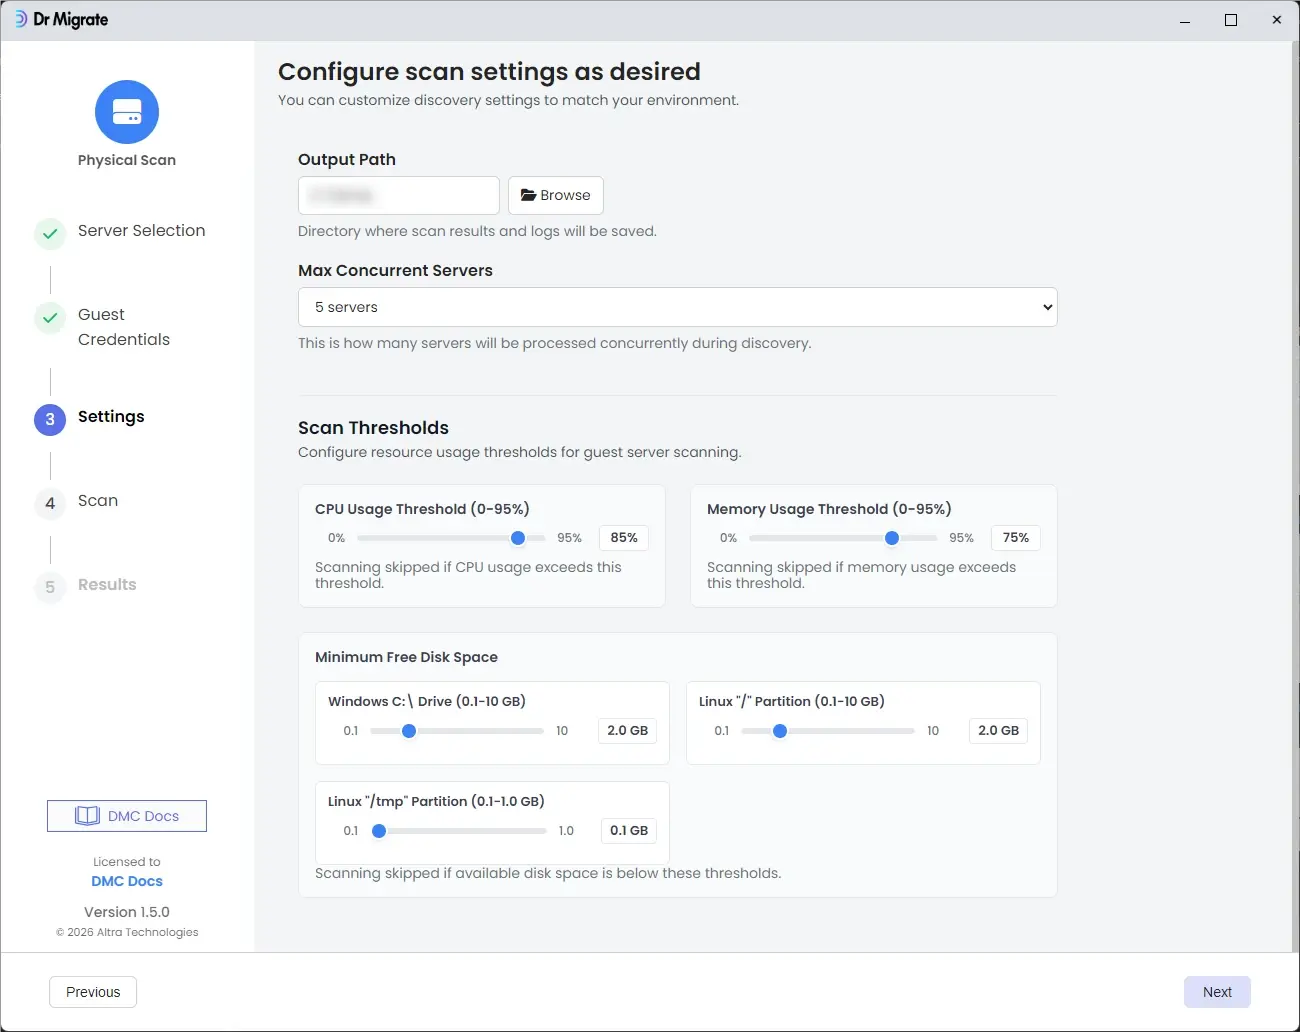Close the Dr Migrate window

click(1277, 20)
